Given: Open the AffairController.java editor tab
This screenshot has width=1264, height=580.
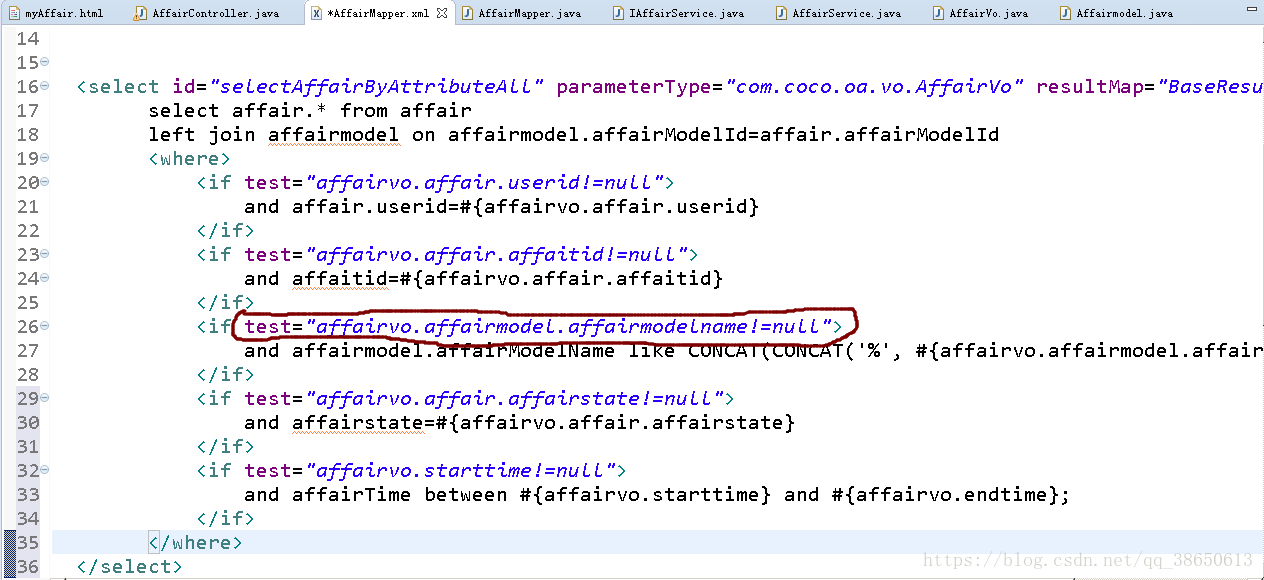Looking at the screenshot, I should click(207, 13).
